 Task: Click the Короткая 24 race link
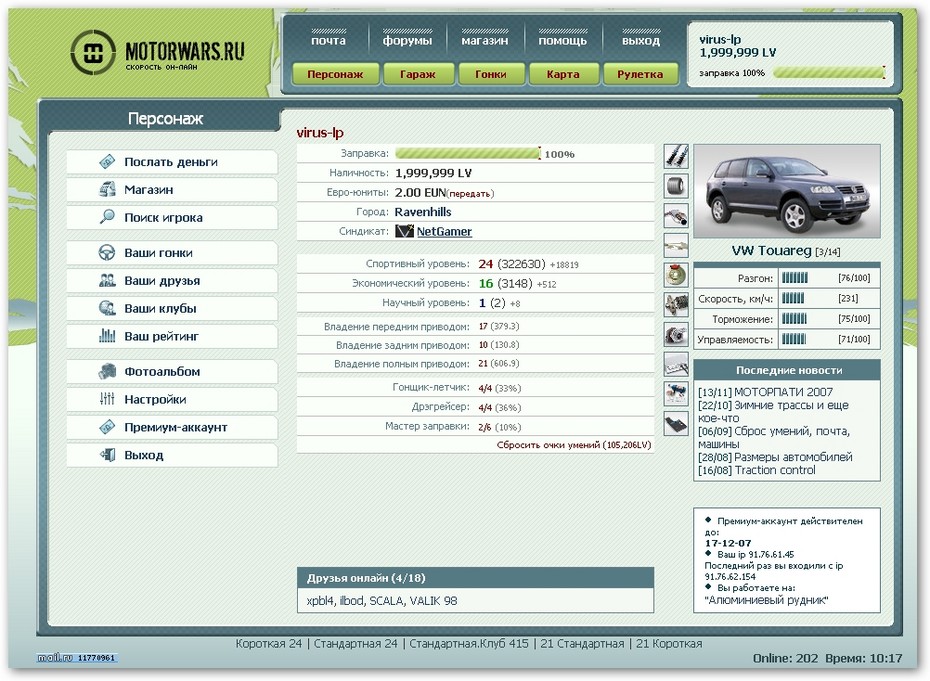coord(269,644)
